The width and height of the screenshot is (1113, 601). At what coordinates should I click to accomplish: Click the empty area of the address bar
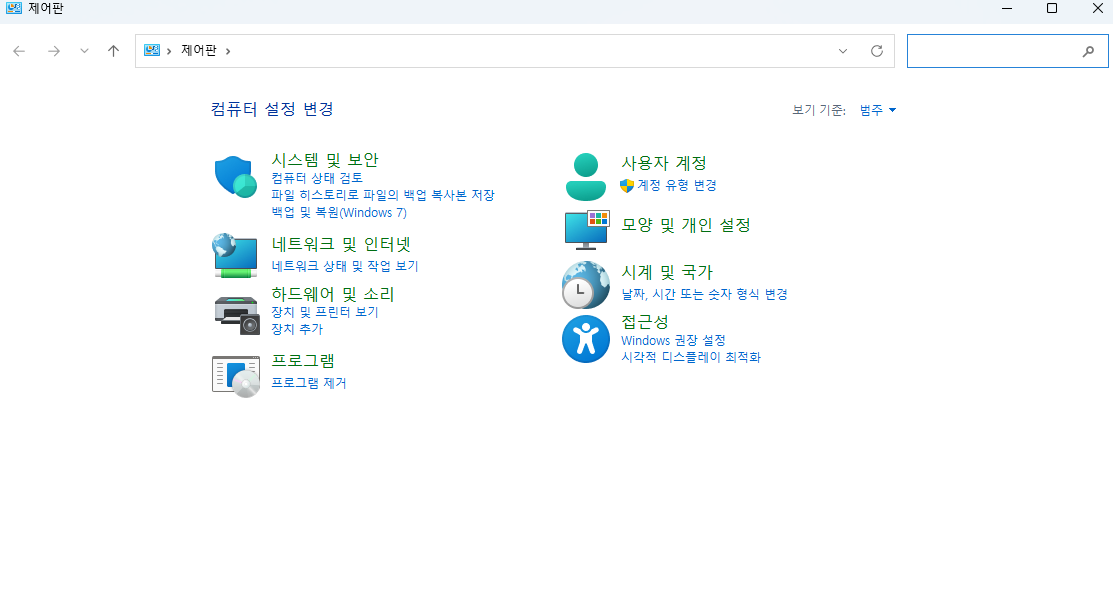[532, 51]
